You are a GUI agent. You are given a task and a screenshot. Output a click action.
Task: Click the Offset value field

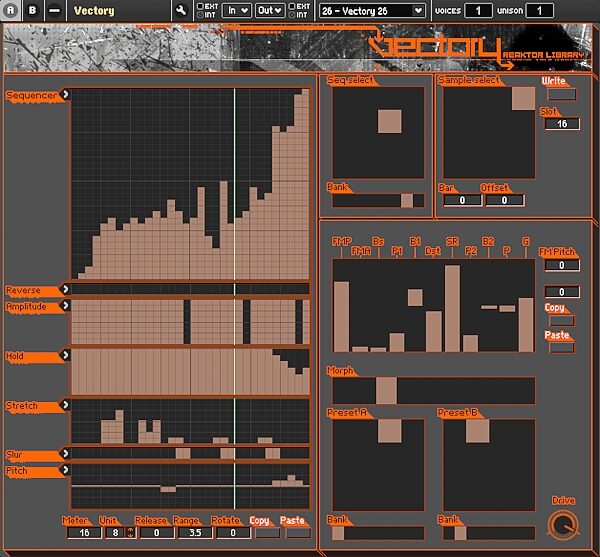(504, 200)
